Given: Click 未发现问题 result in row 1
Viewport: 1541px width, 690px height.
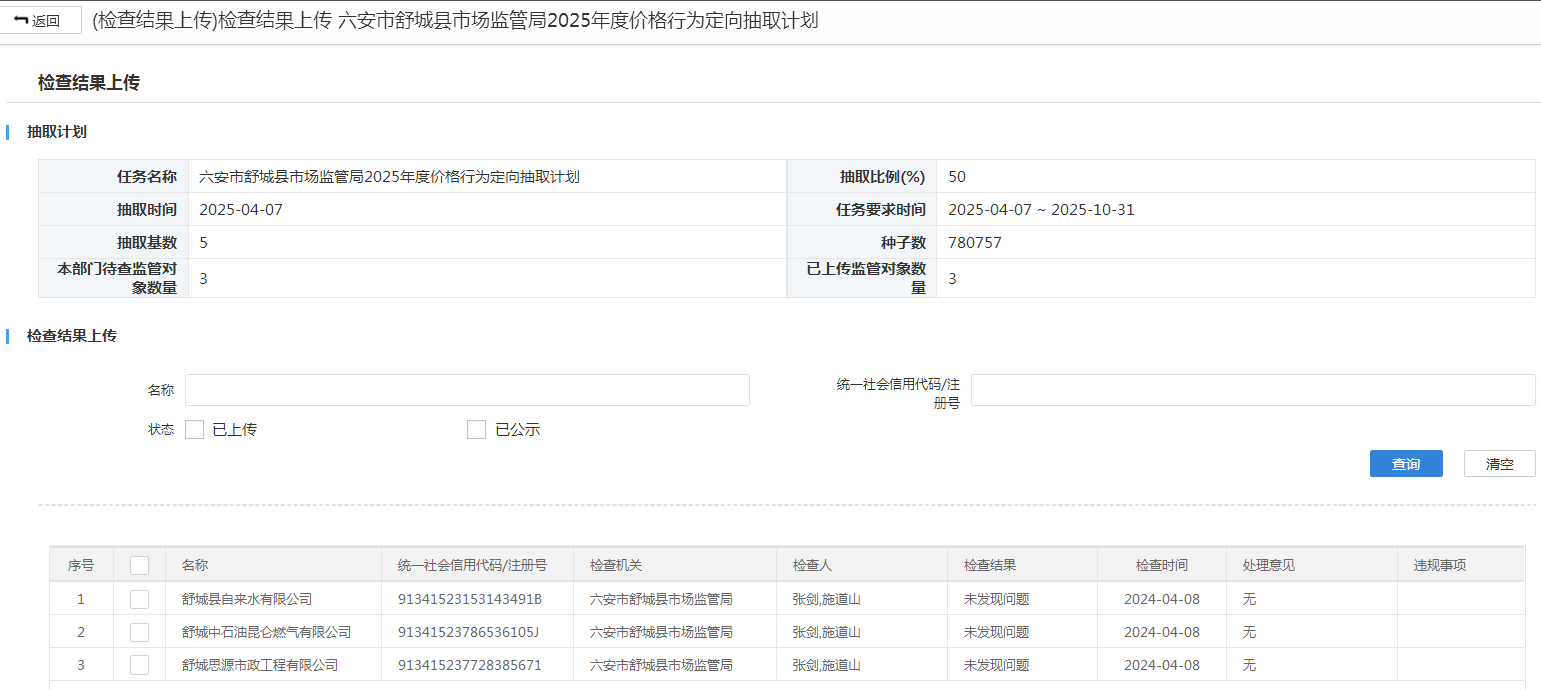Looking at the screenshot, I should [996, 599].
